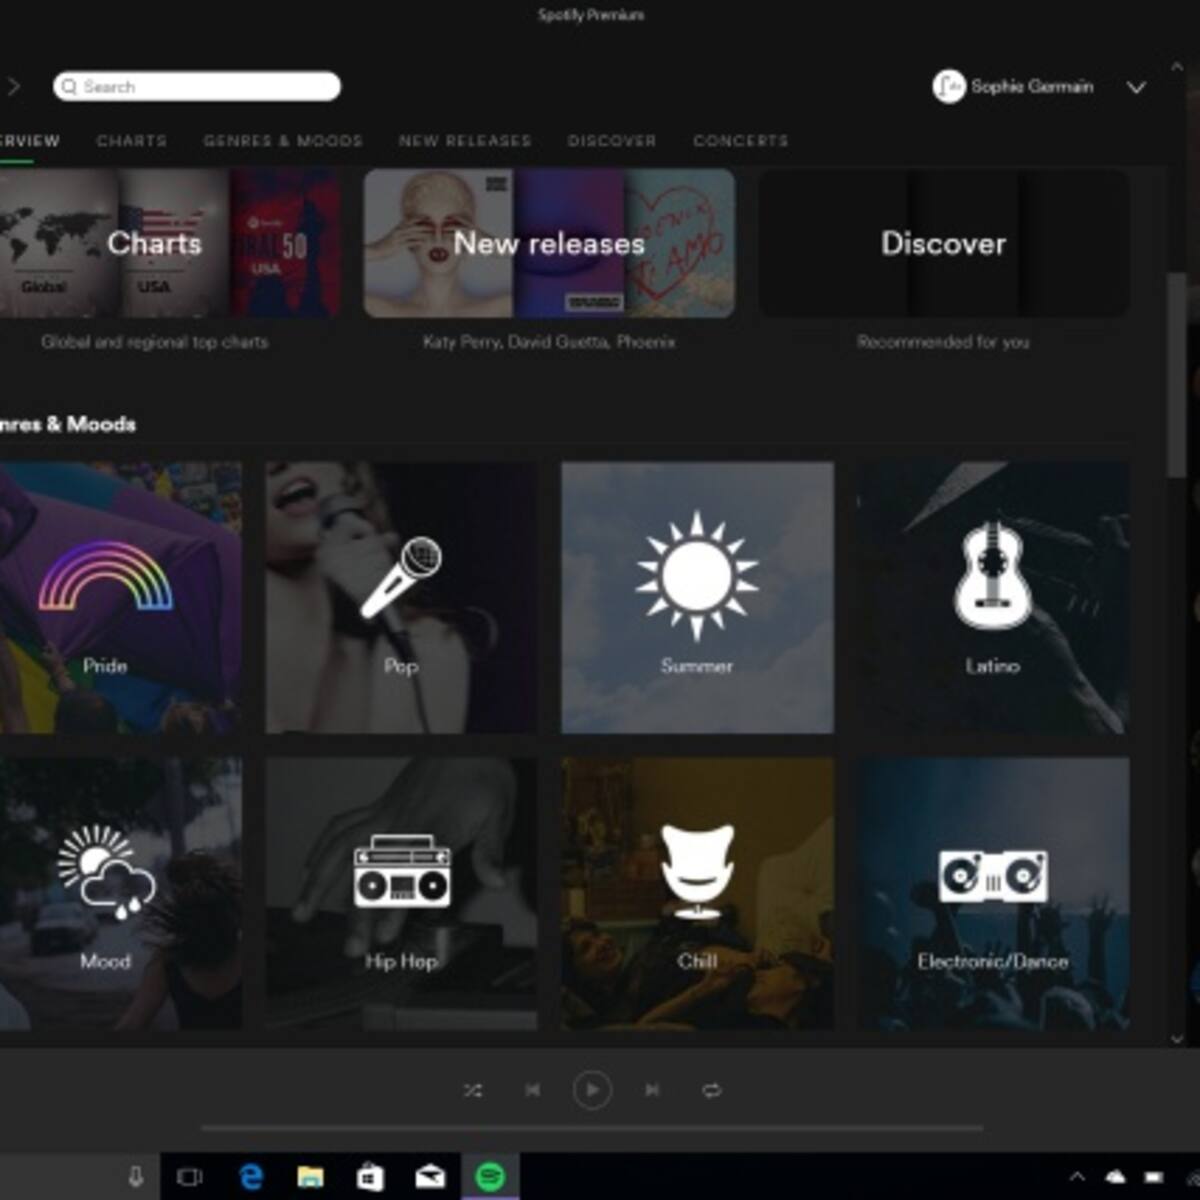Viewport: 1200px width, 1200px height.
Task: Click the battery tray icon
Action: pos(1153,1177)
